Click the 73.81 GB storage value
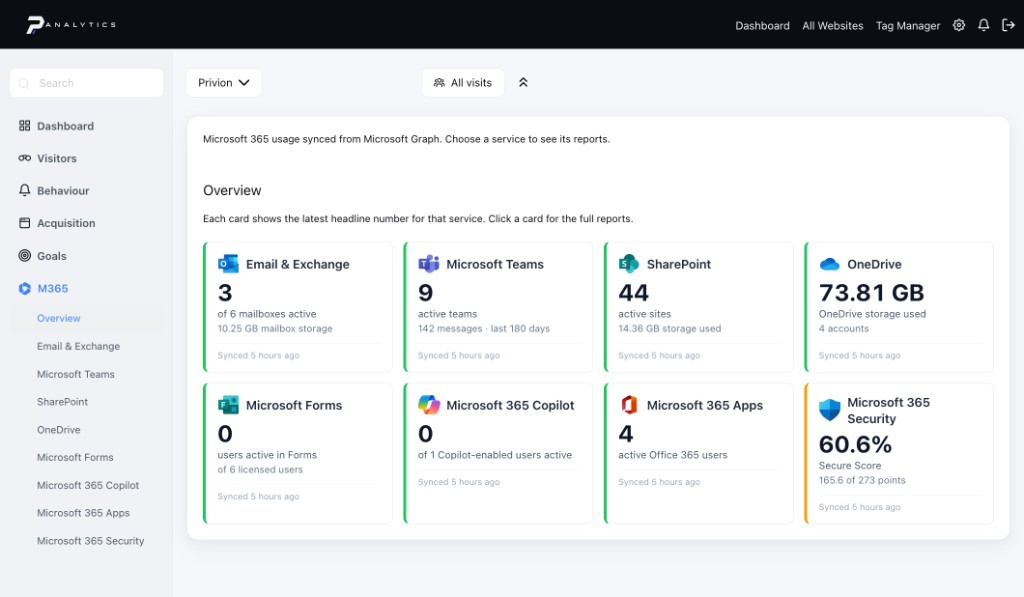 tap(871, 293)
